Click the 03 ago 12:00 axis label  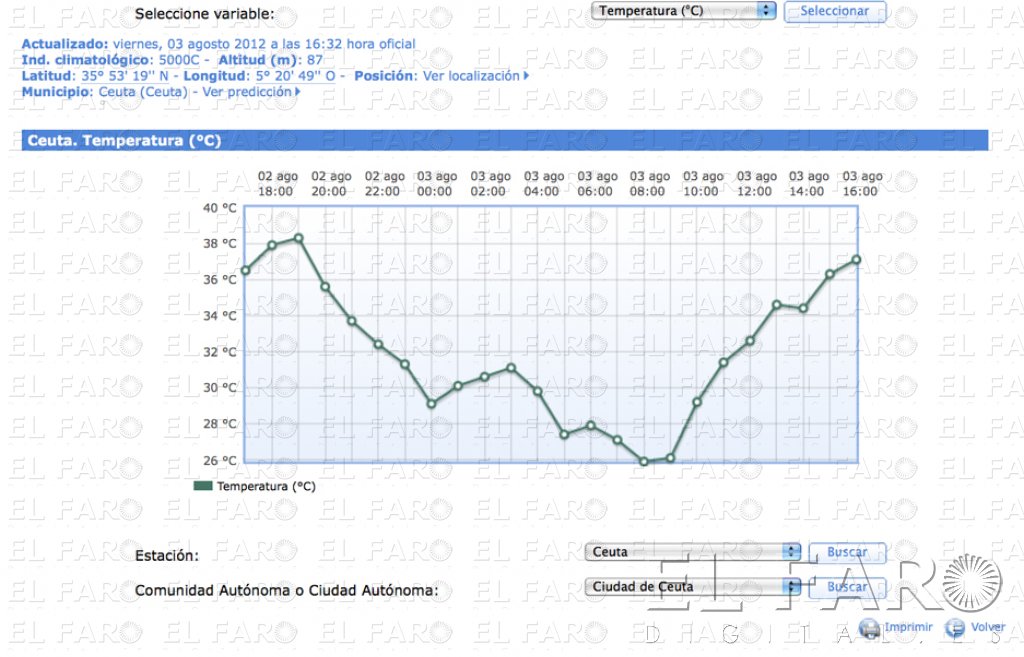point(756,184)
